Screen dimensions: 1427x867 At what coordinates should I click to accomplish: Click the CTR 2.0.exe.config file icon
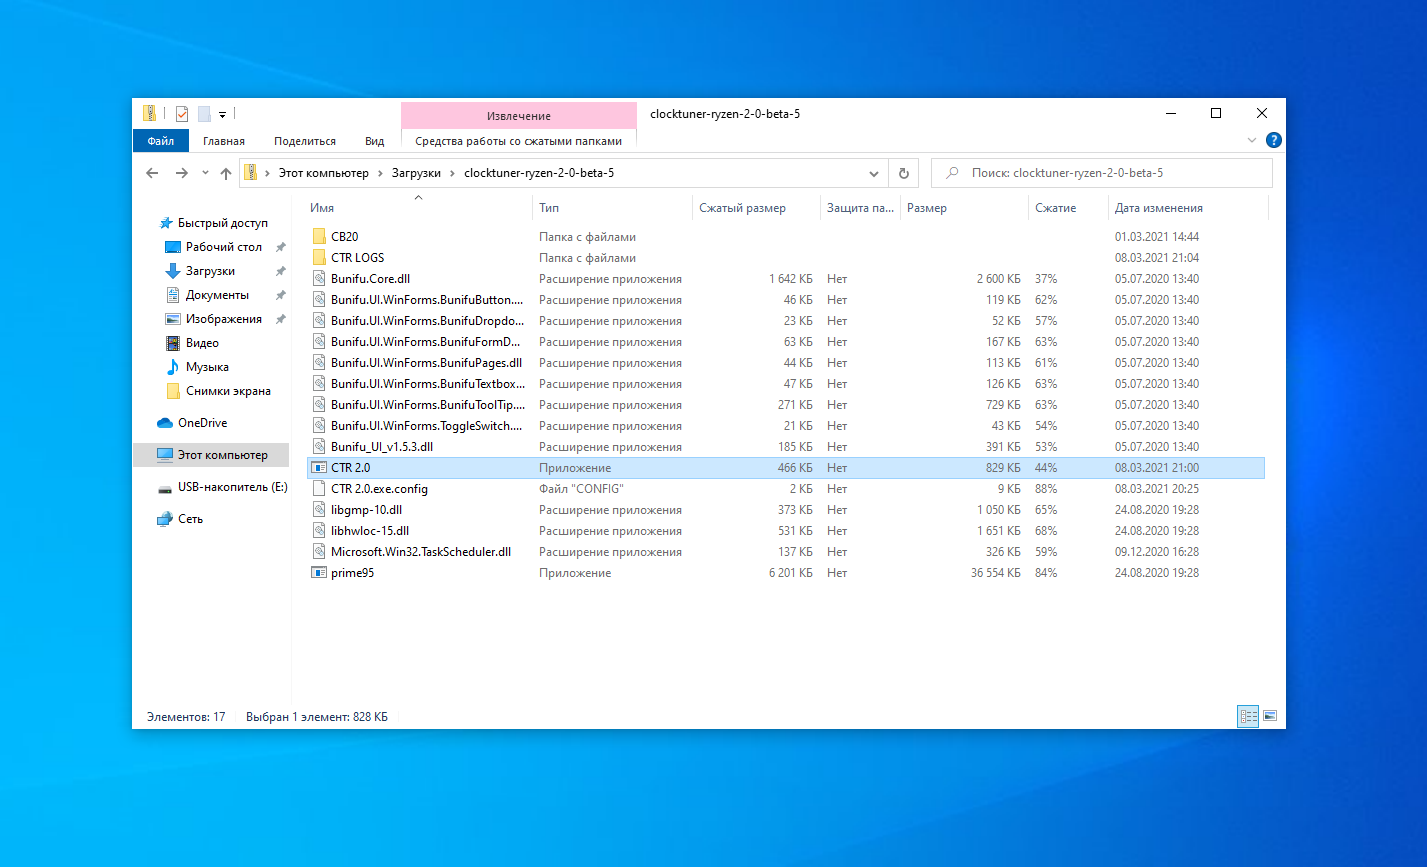[319, 489]
